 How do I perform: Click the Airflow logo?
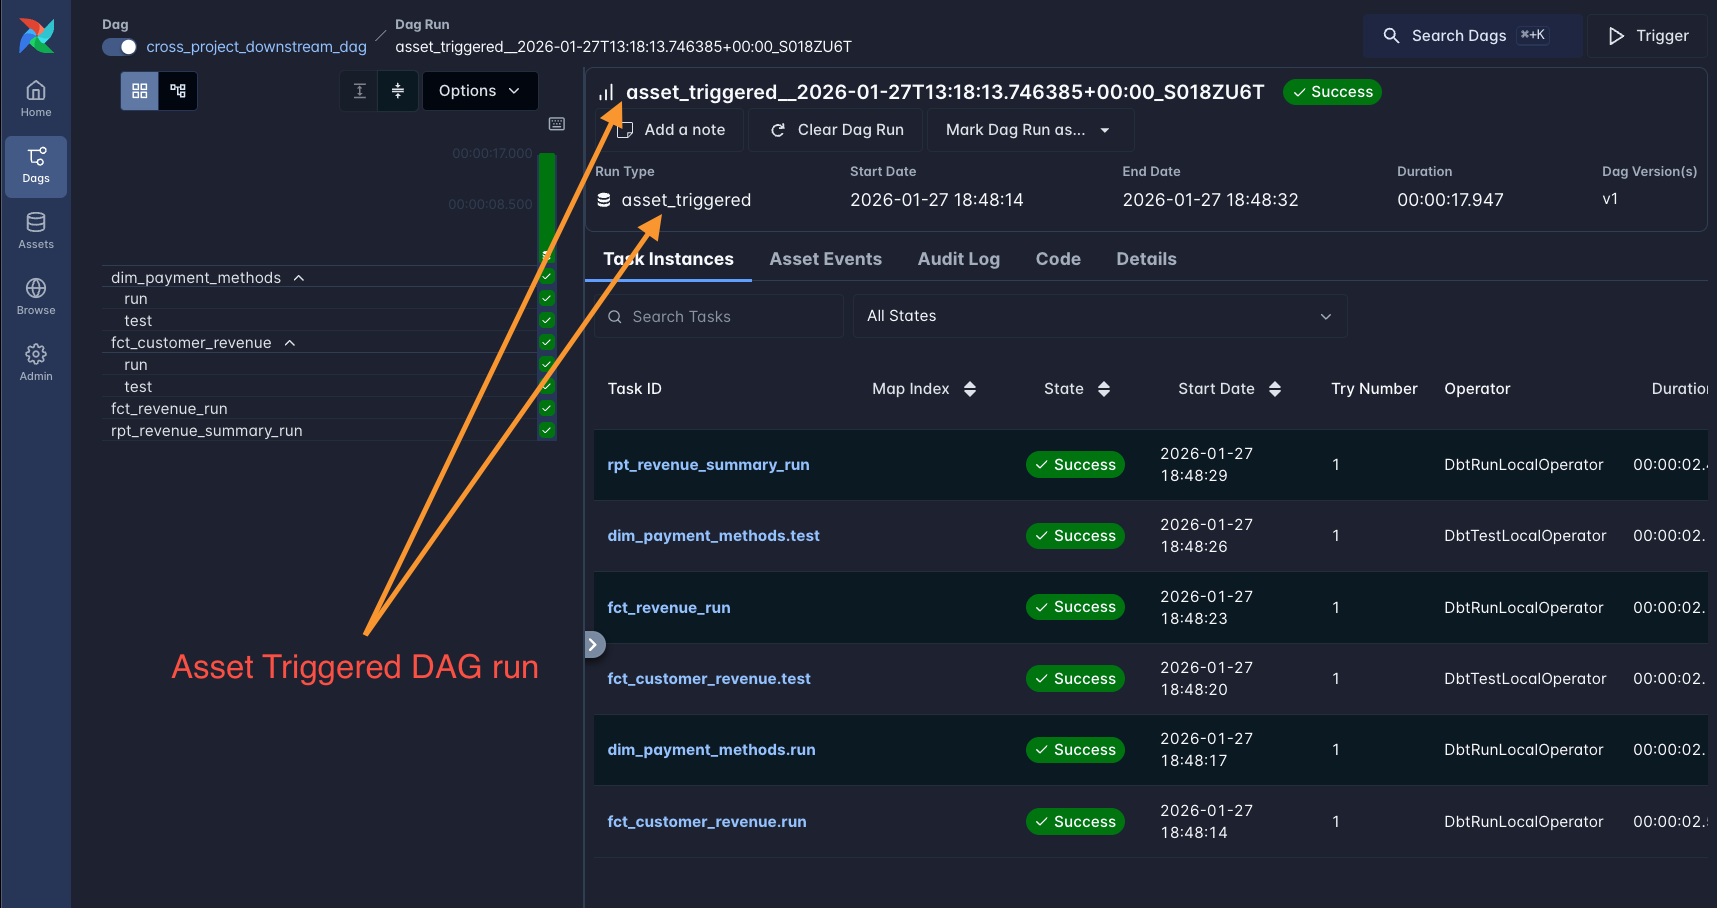coord(35,35)
